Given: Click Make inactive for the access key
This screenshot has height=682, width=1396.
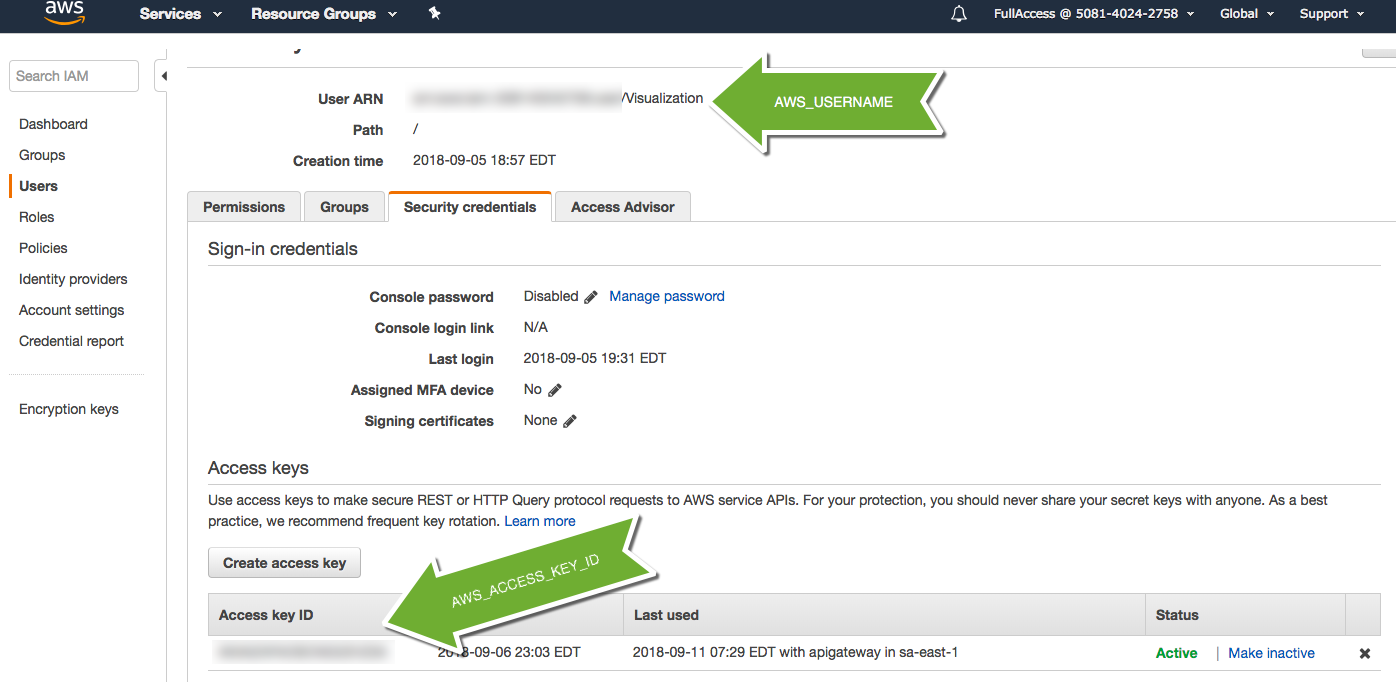Looking at the screenshot, I should 1271,653.
